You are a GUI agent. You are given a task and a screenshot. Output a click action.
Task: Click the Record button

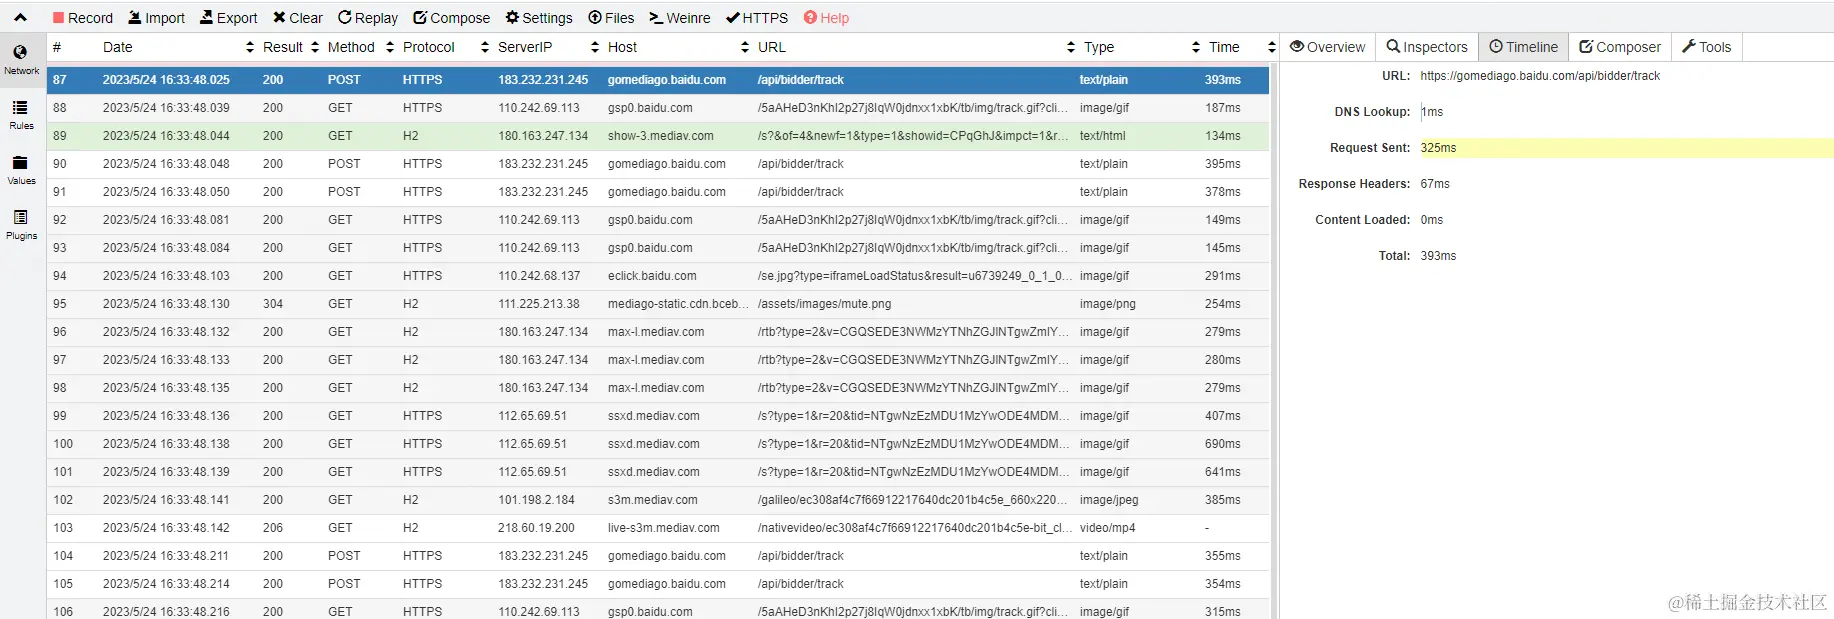83,18
